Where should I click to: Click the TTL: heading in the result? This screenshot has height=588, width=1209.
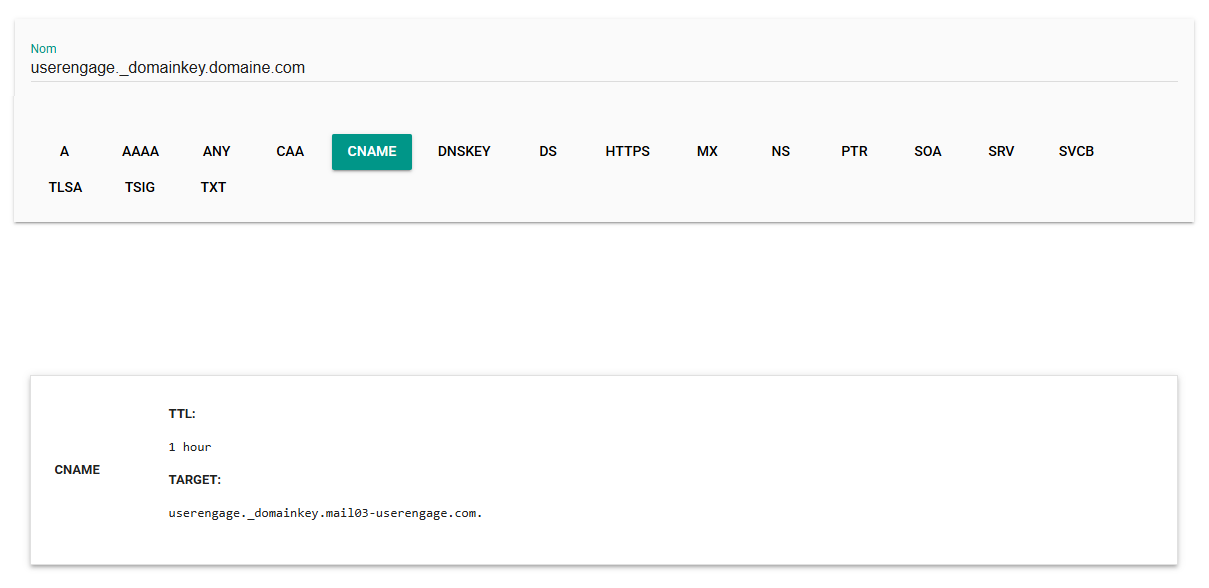182,414
